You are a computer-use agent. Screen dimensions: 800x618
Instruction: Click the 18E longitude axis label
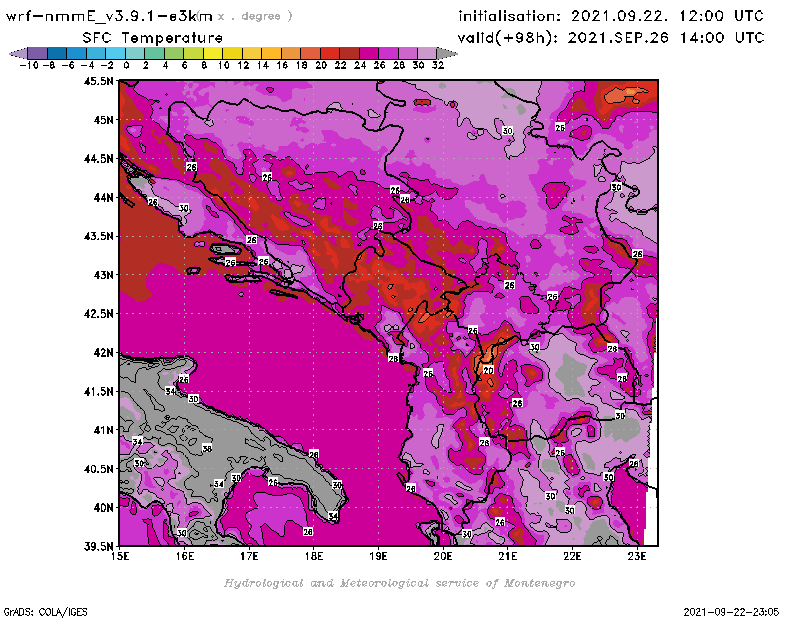coord(314,556)
